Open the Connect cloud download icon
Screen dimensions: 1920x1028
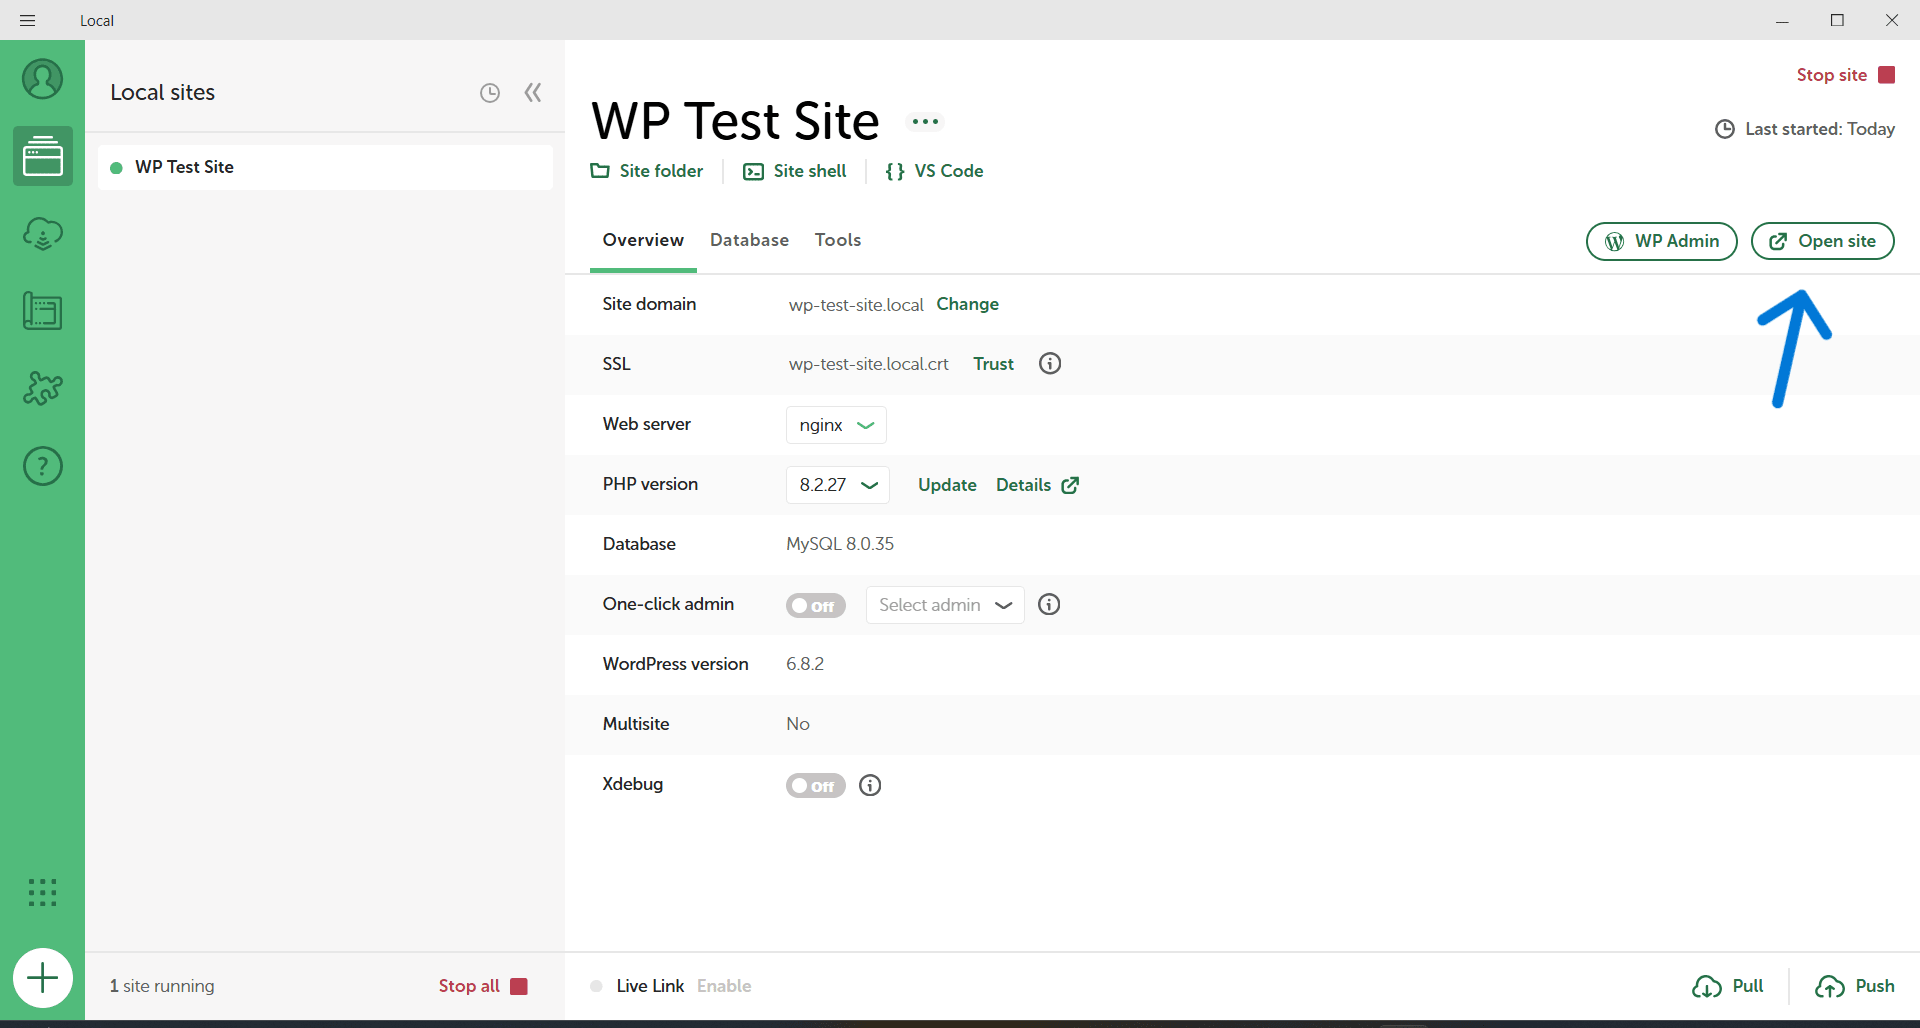point(42,234)
